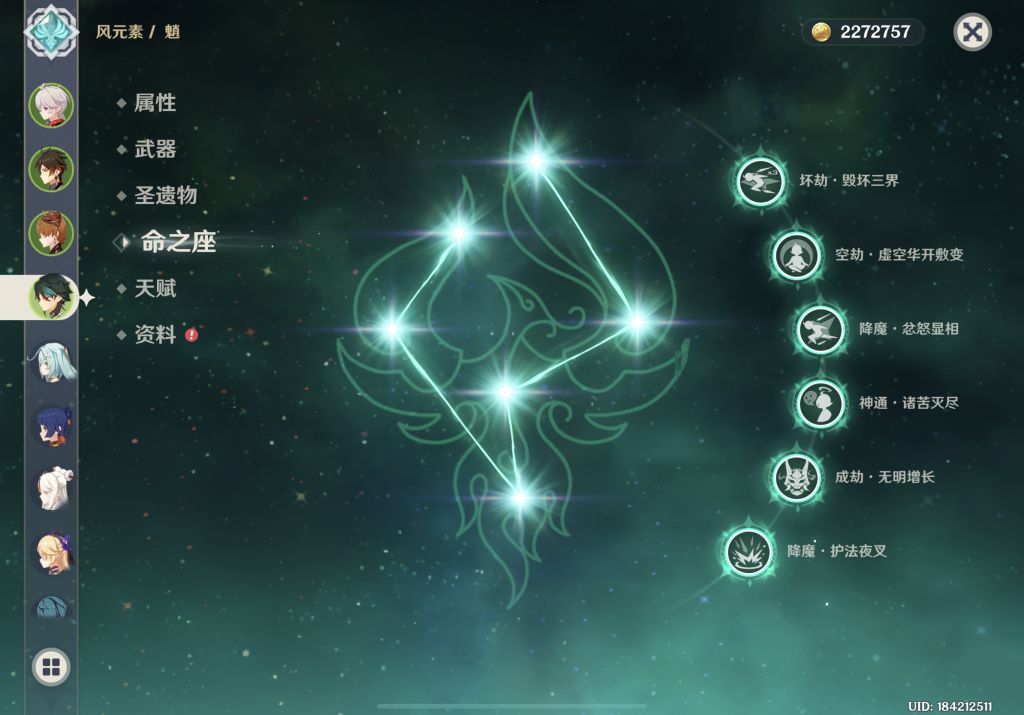Select the dark-haired character in the second portrait
The width and height of the screenshot is (1024, 715).
point(51,169)
